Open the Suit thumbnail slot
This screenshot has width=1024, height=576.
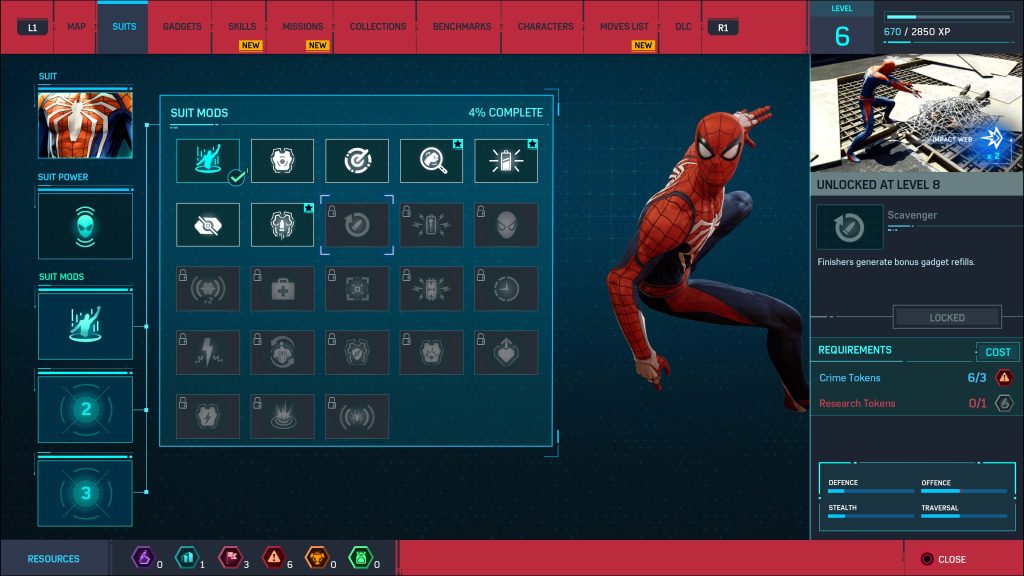tap(85, 122)
